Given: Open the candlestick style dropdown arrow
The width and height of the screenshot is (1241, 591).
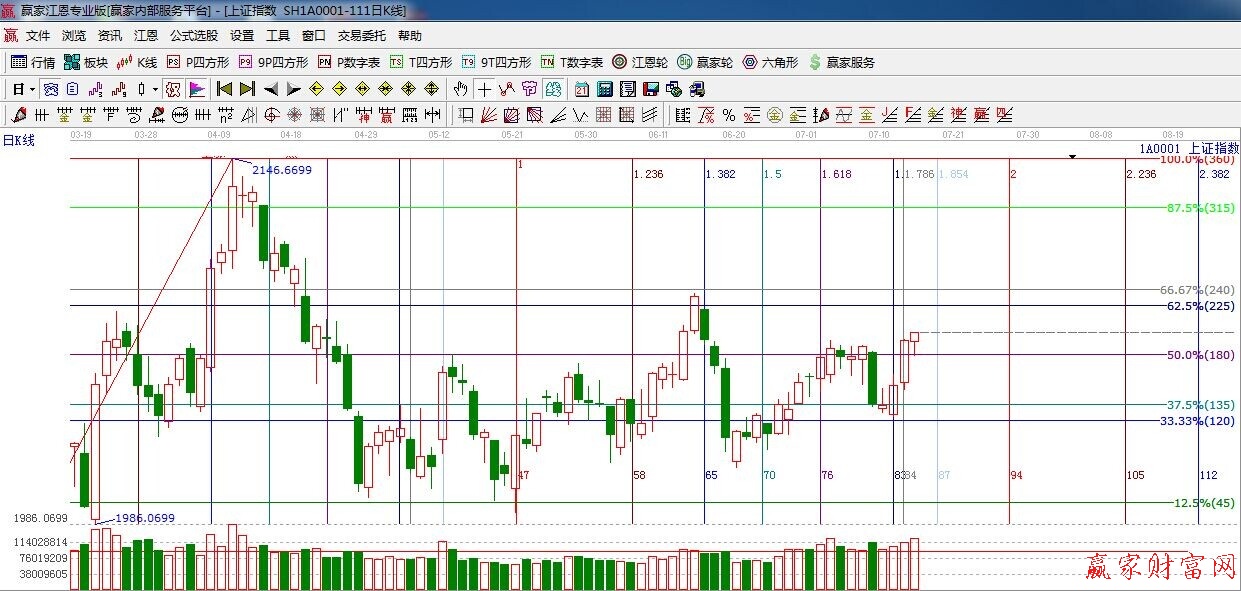Looking at the screenshot, I should 154,89.
